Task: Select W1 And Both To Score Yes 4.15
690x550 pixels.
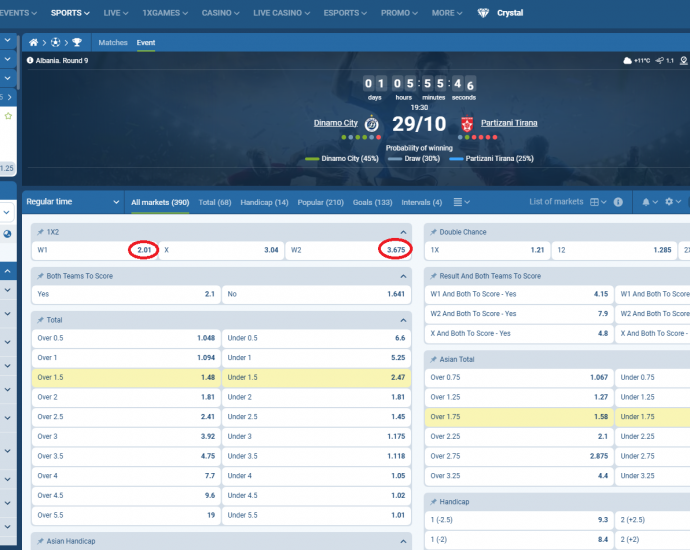Action: (x=519, y=294)
